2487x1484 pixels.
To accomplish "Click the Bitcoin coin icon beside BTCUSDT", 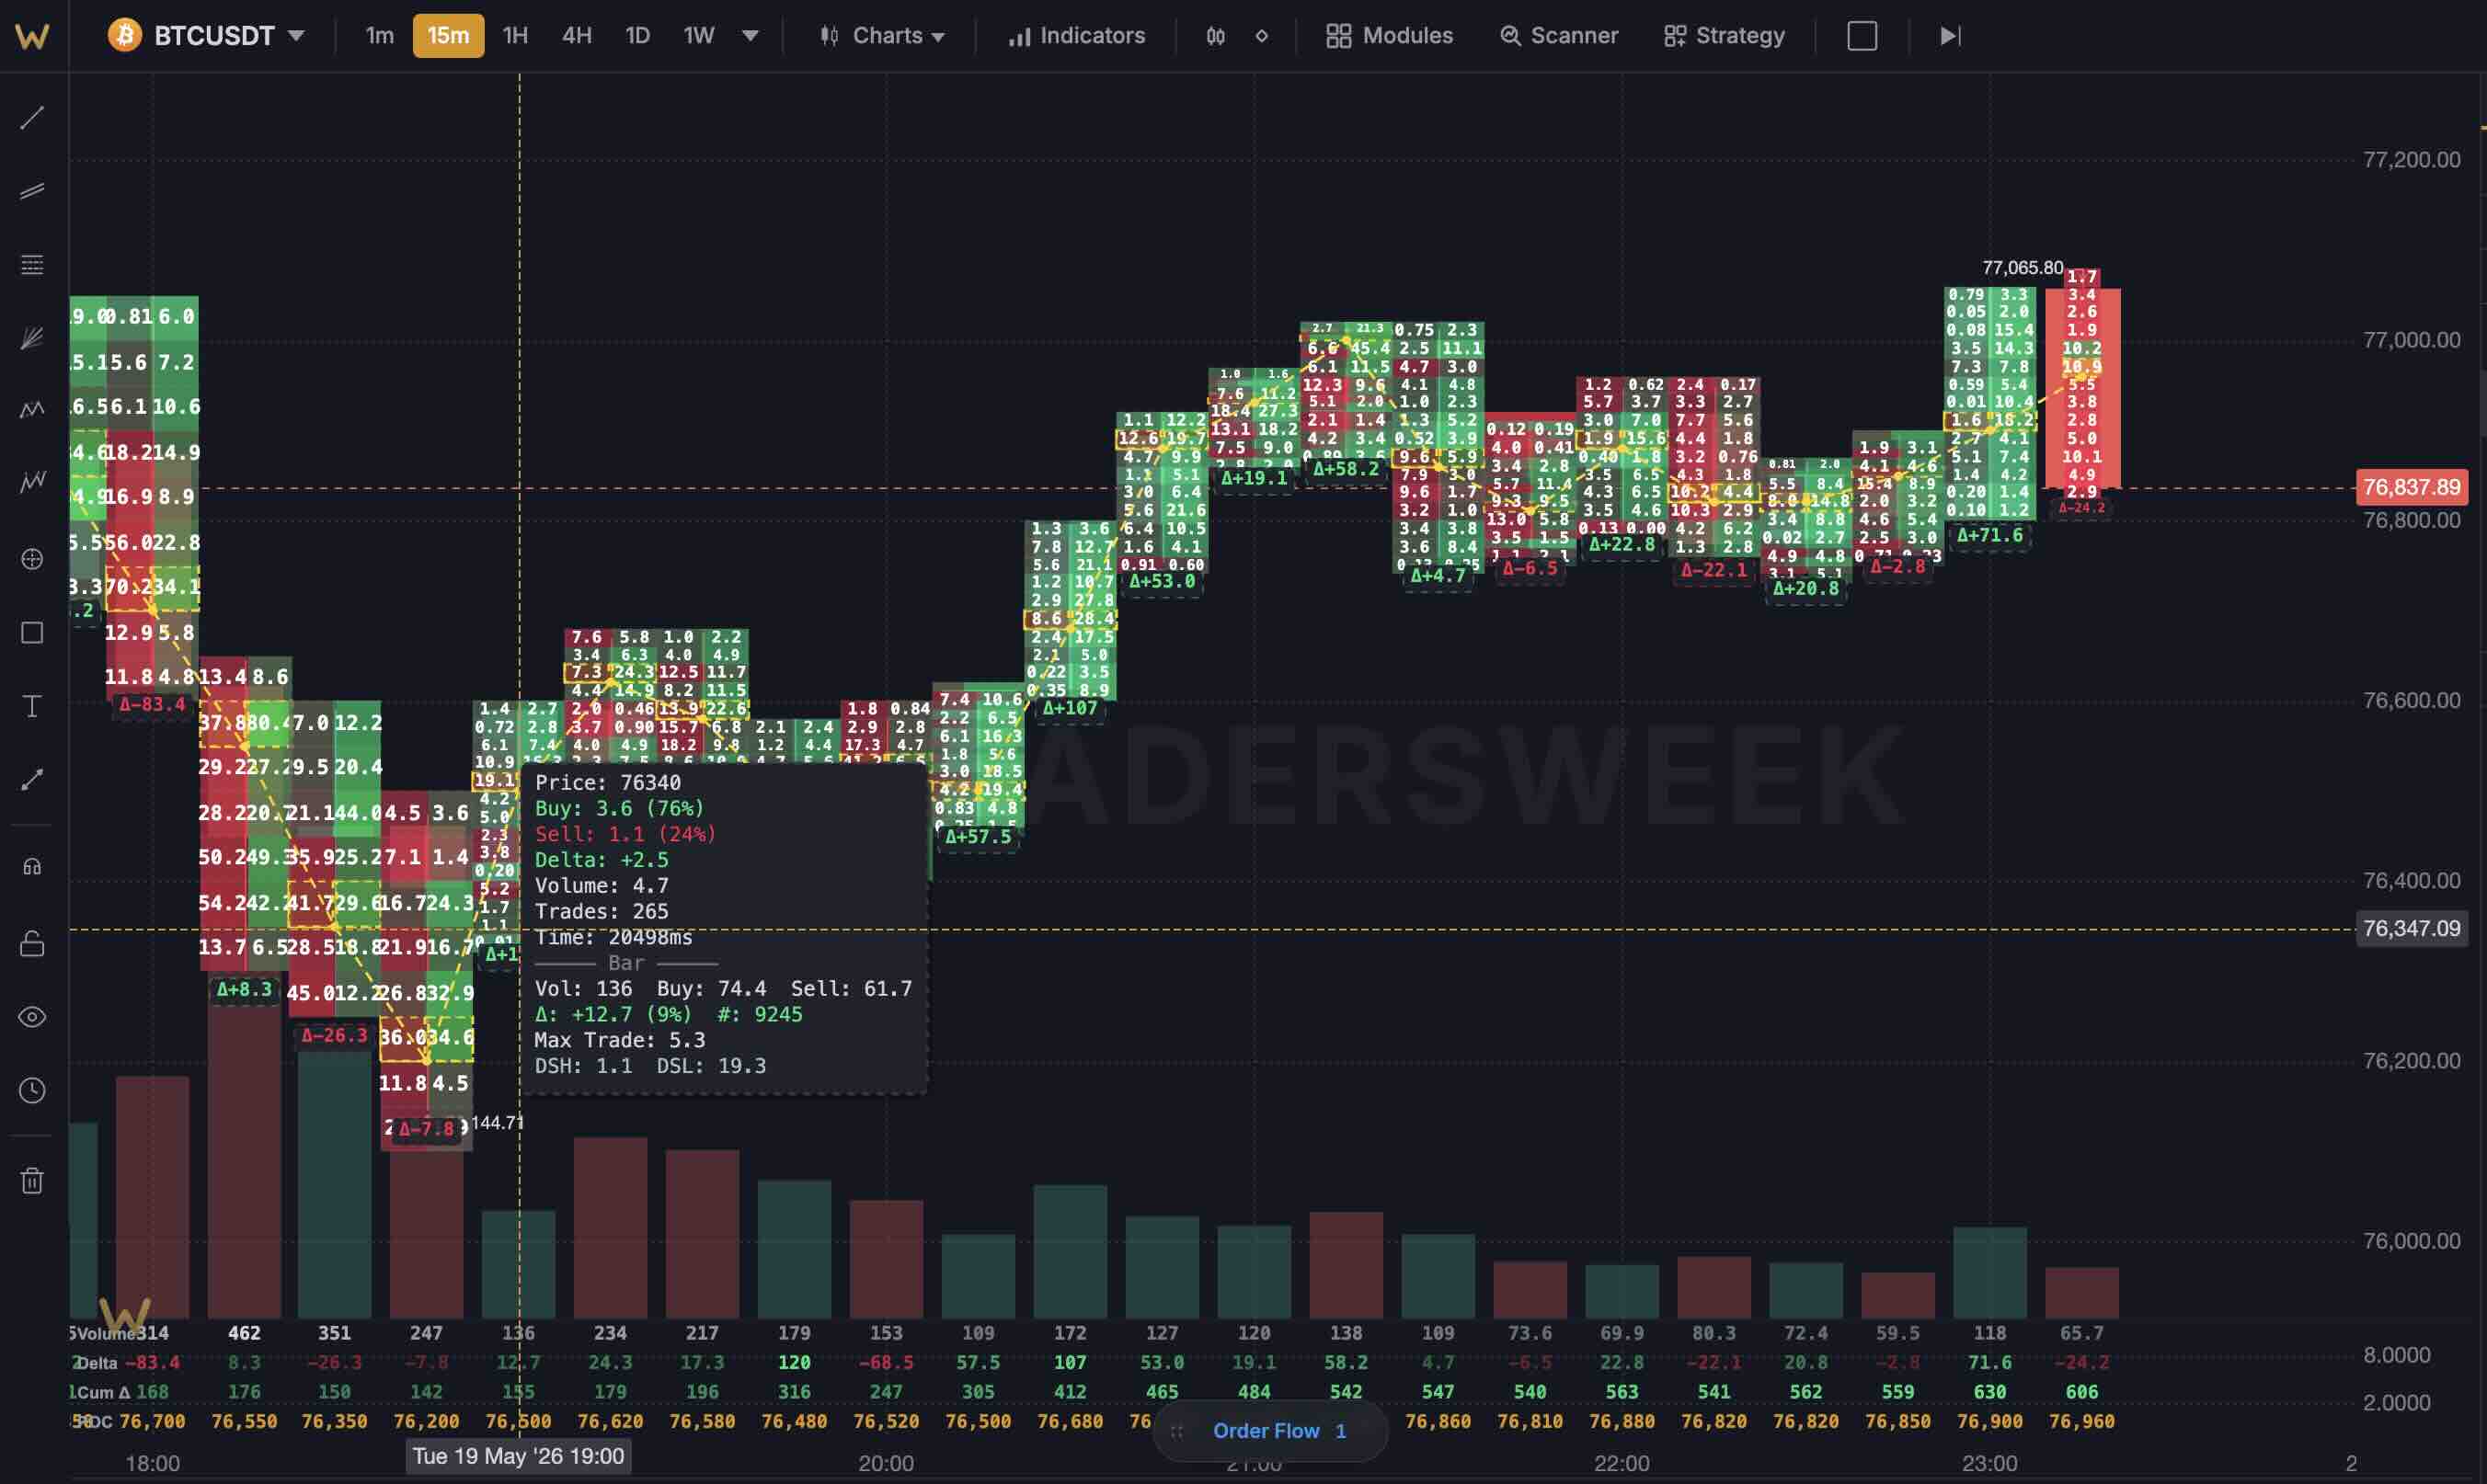I will (125, 36).
